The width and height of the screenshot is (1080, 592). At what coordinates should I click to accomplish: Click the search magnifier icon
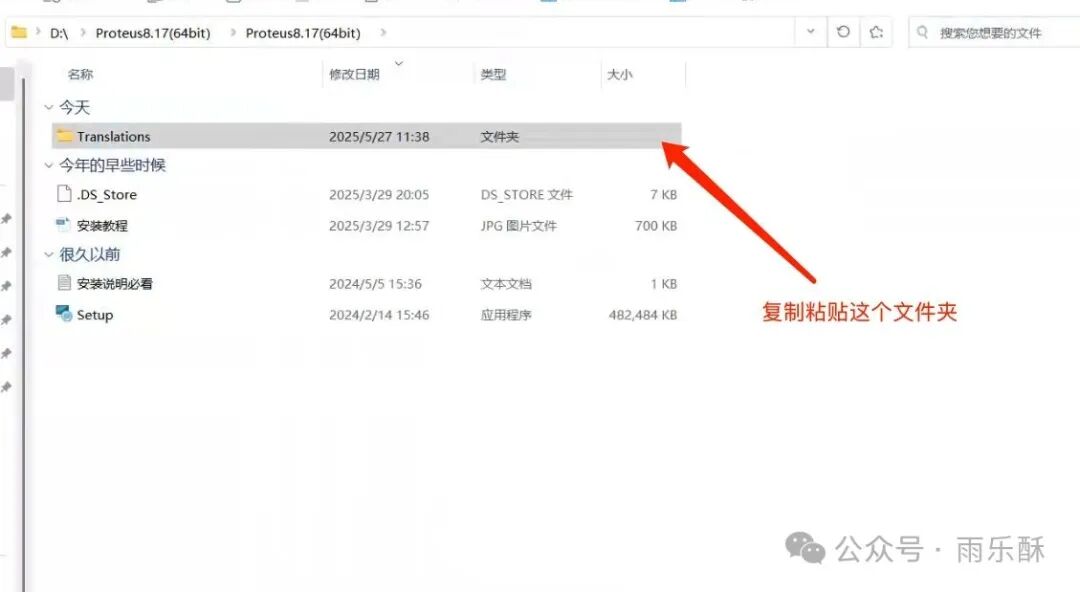pyautogui.click(x=924, y=33)
